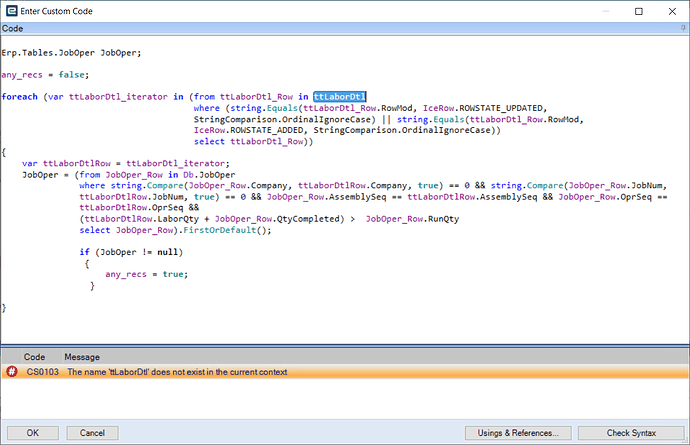
Task: Run Check Syntax
Action: (x=631, y=433)
